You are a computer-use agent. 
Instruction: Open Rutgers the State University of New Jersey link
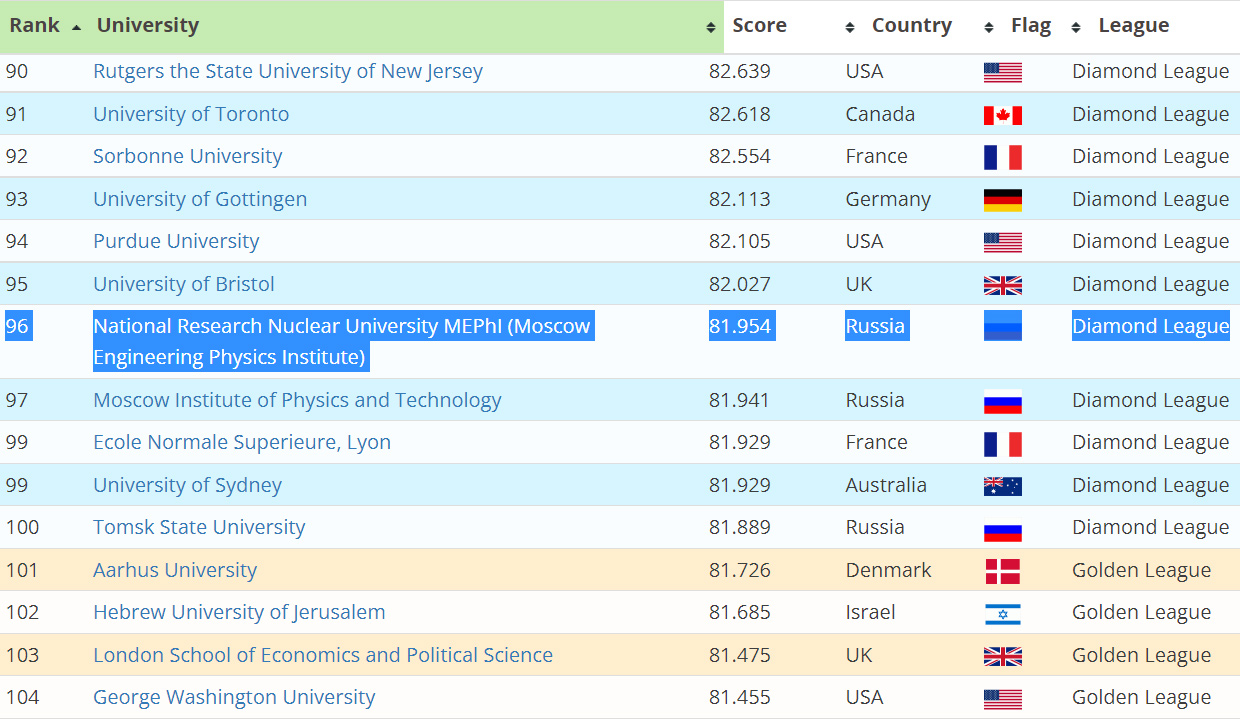click(288, 71)
